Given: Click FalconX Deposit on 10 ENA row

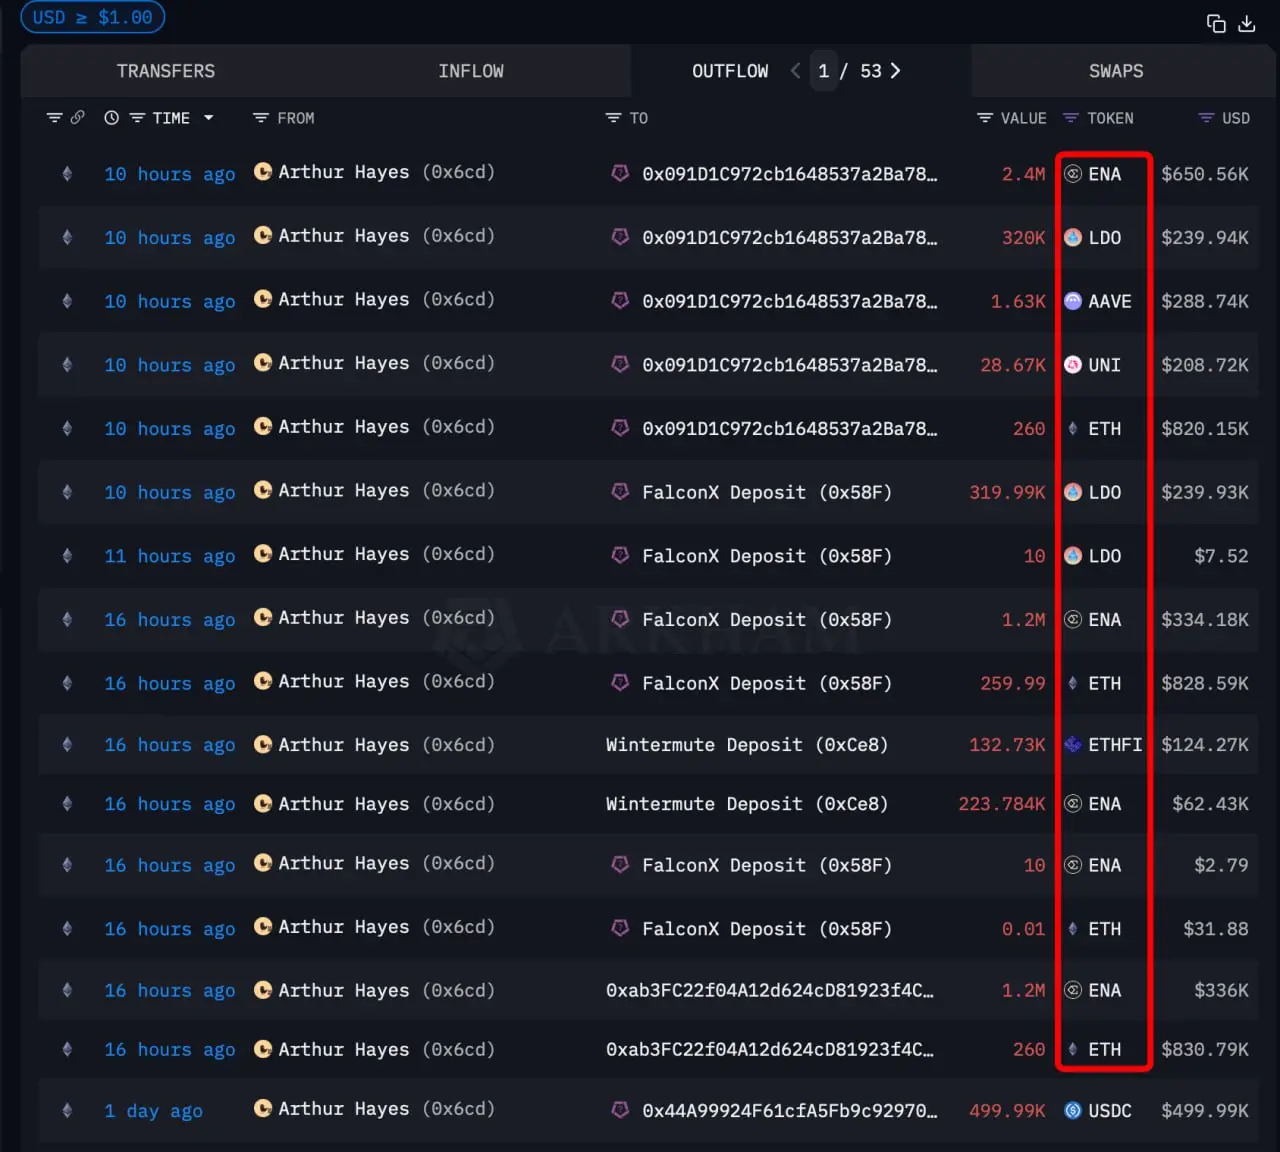Looking at the screenshot, I should [767, 865].
